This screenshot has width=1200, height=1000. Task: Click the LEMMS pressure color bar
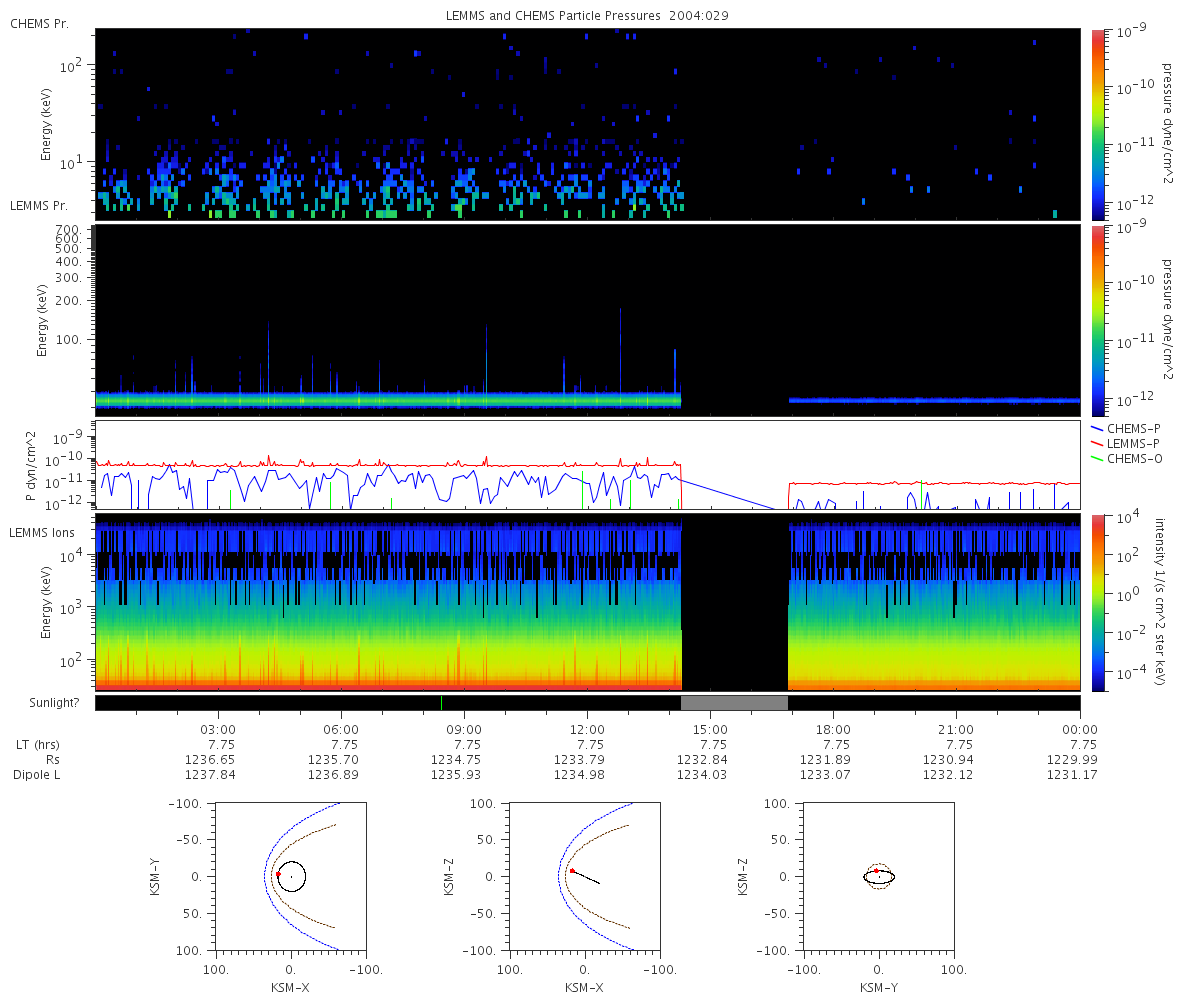pos(1098,321)
